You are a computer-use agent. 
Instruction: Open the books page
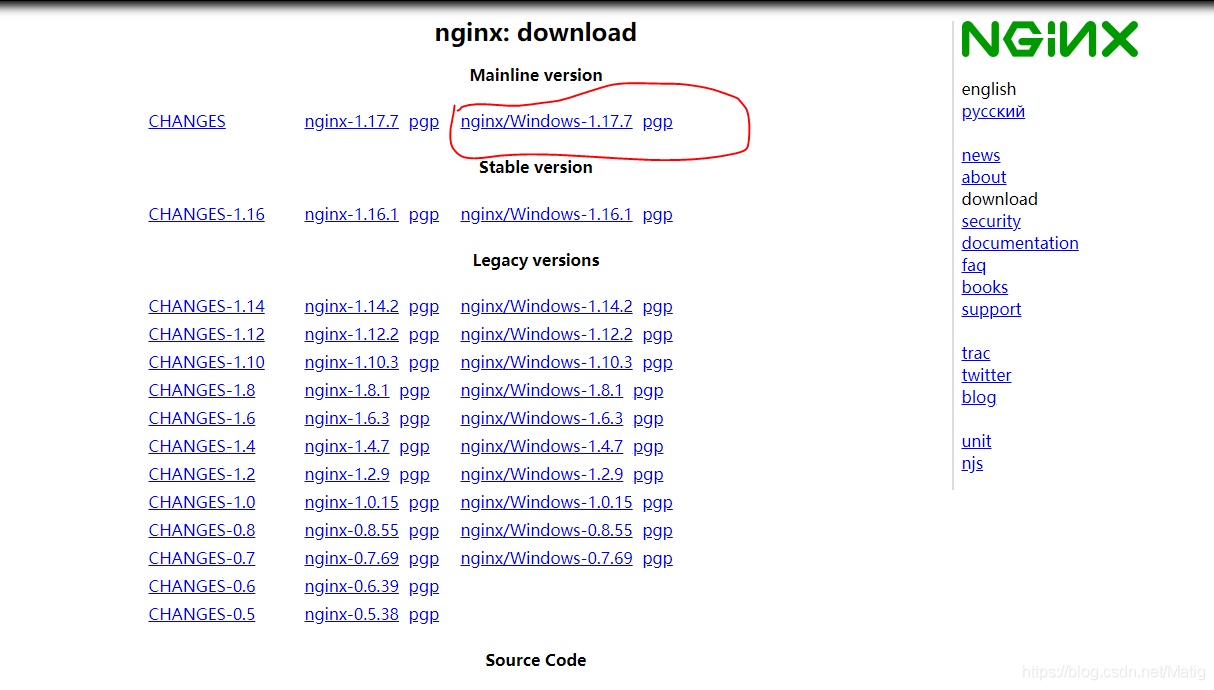(x=985, y=287)
